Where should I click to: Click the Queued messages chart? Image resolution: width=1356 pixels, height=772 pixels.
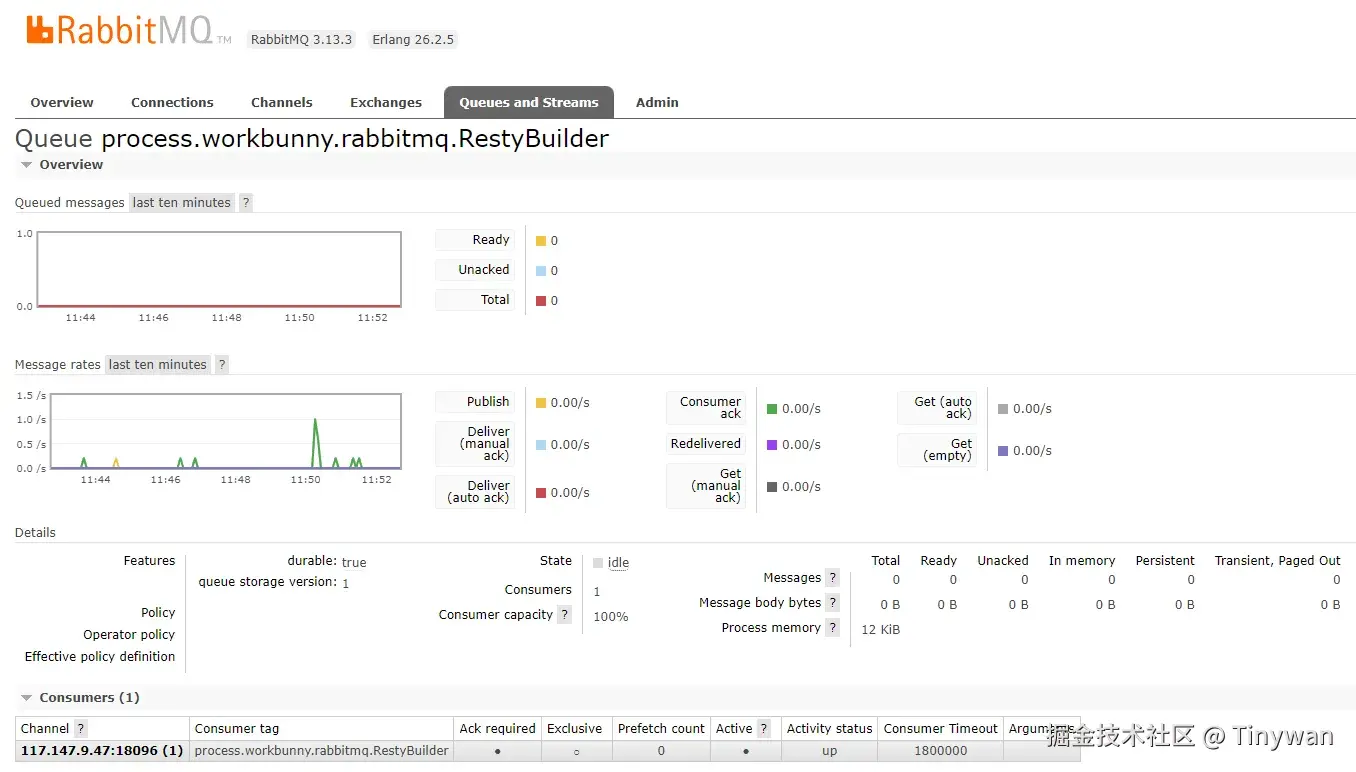coord(219,269)
